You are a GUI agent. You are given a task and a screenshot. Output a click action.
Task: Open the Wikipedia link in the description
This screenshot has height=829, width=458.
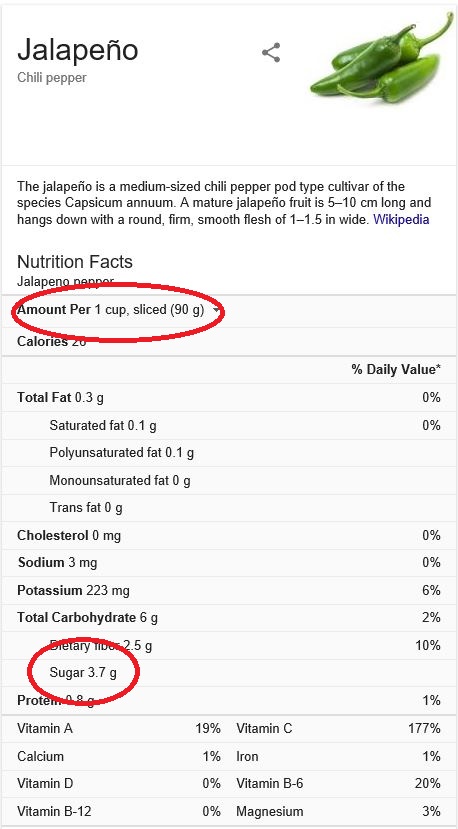click(x=401, y=219)
